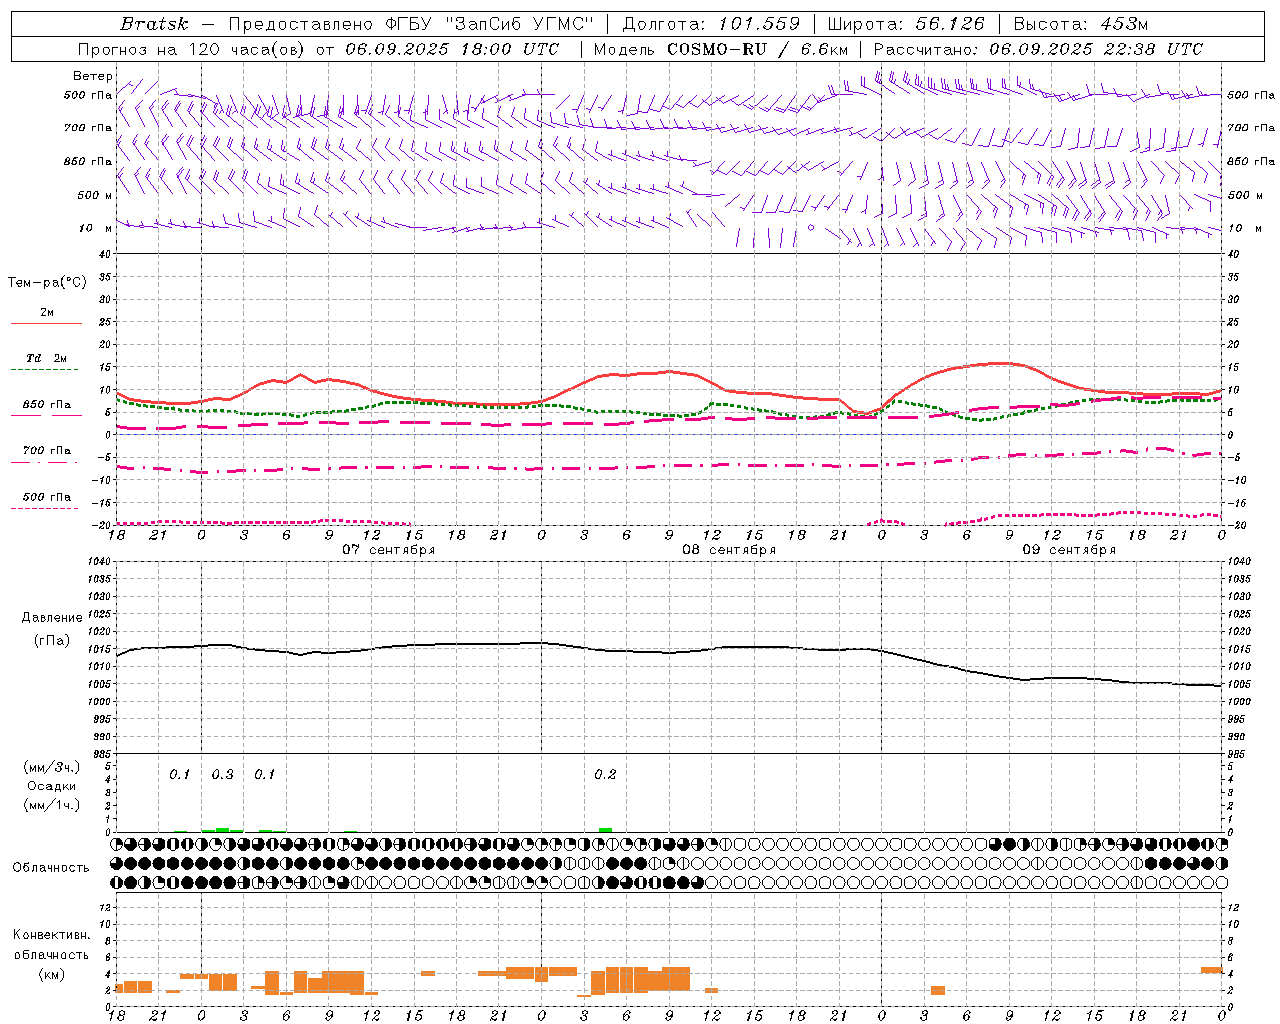Click the 0.2 precipitation amount value
This screenshot has width=1280, height=1024.
click(605, 775)
